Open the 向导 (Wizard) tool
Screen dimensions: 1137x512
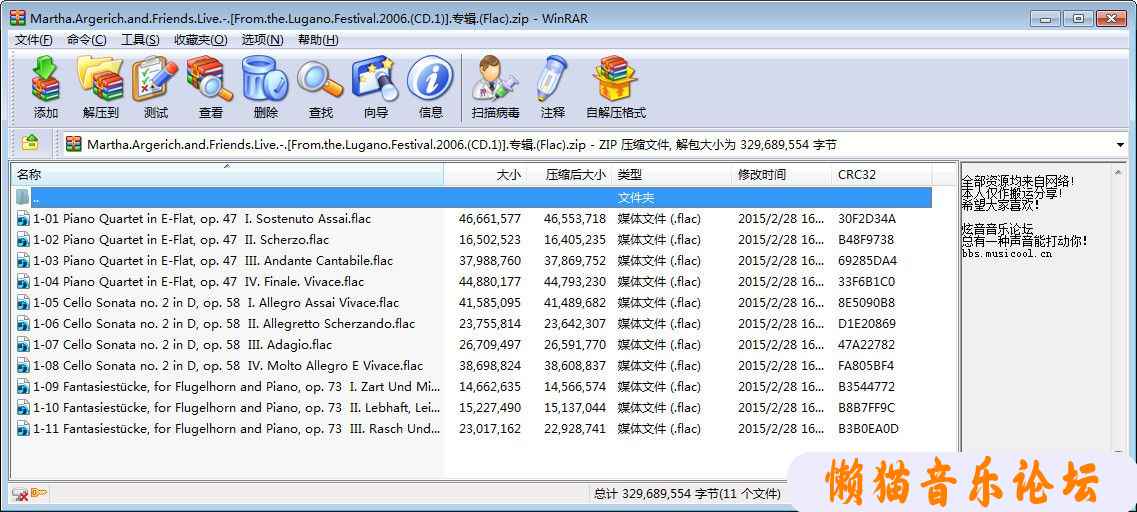pos(376,79)
